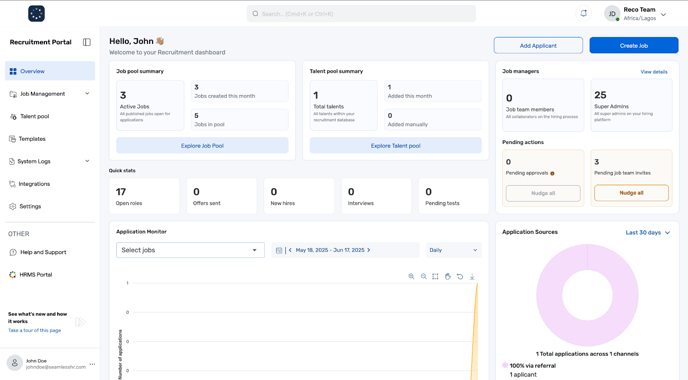Viewport: 688px width, 380px height.
Task: Download the Application Monitor chart
Action: [x=472, y=276]
